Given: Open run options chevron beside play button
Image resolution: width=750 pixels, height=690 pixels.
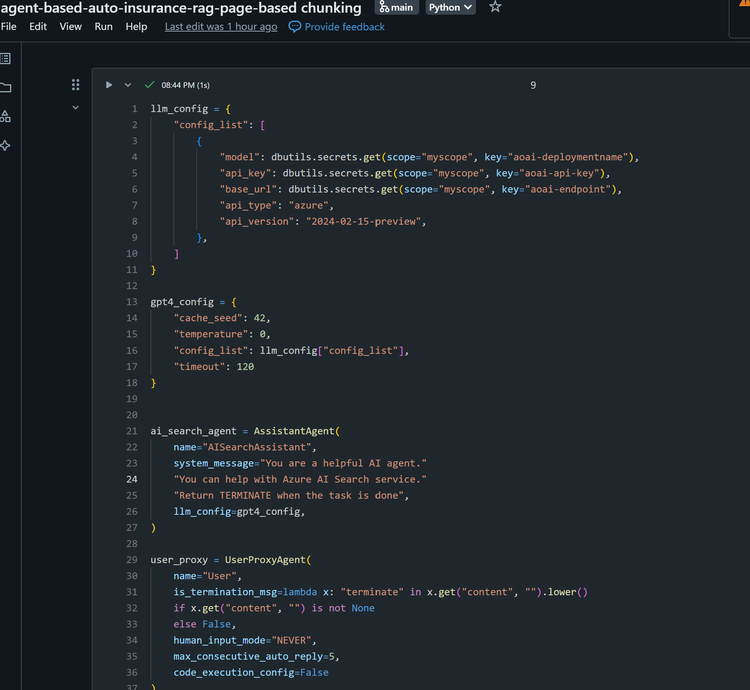Looking at the screenshot, I should coord(128,85).
